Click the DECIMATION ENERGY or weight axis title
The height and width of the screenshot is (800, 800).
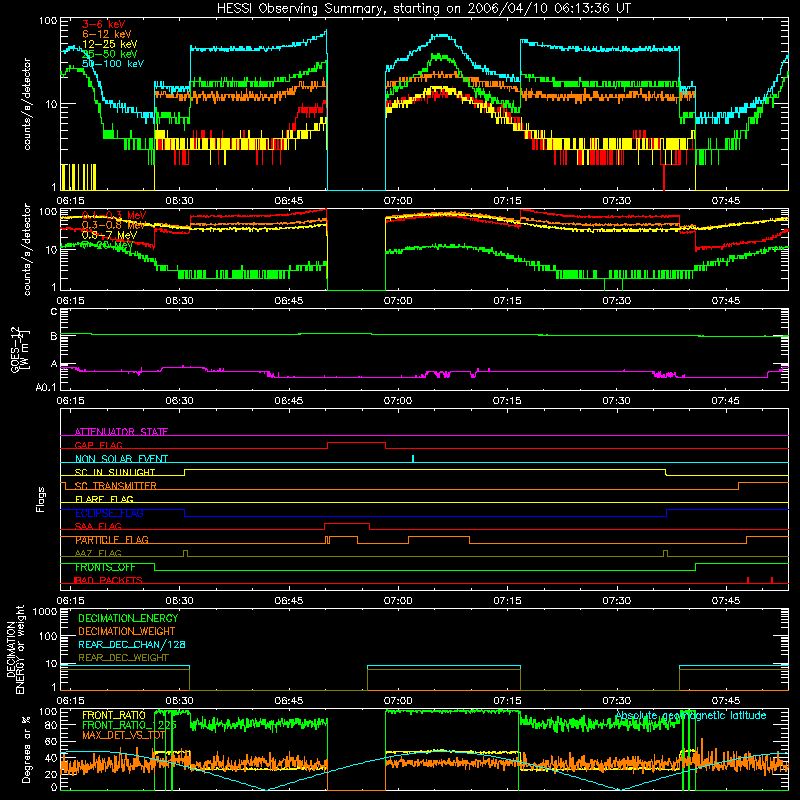coord(15,649)
